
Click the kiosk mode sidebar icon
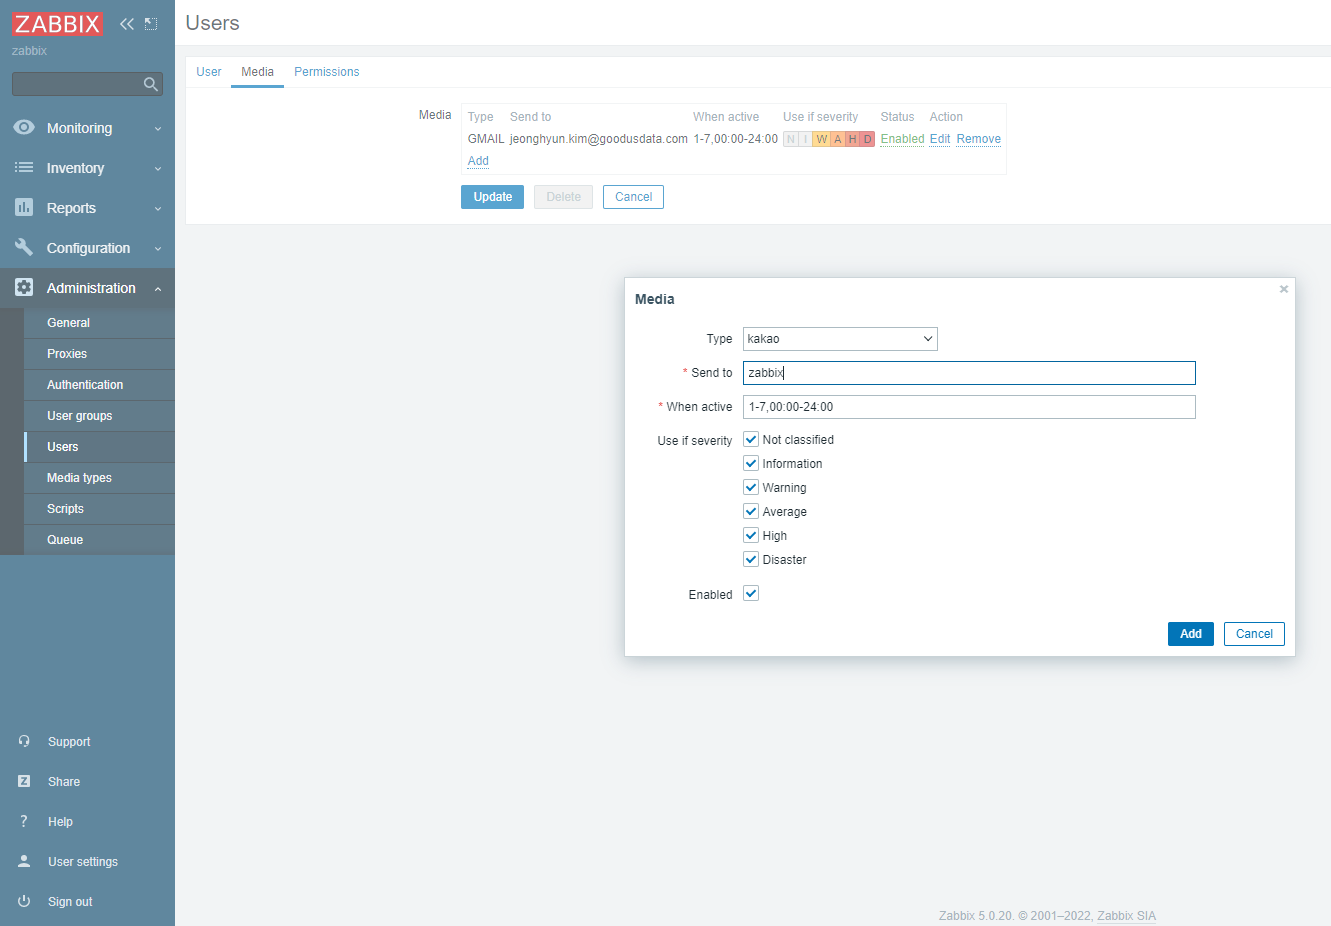point(151,24)
